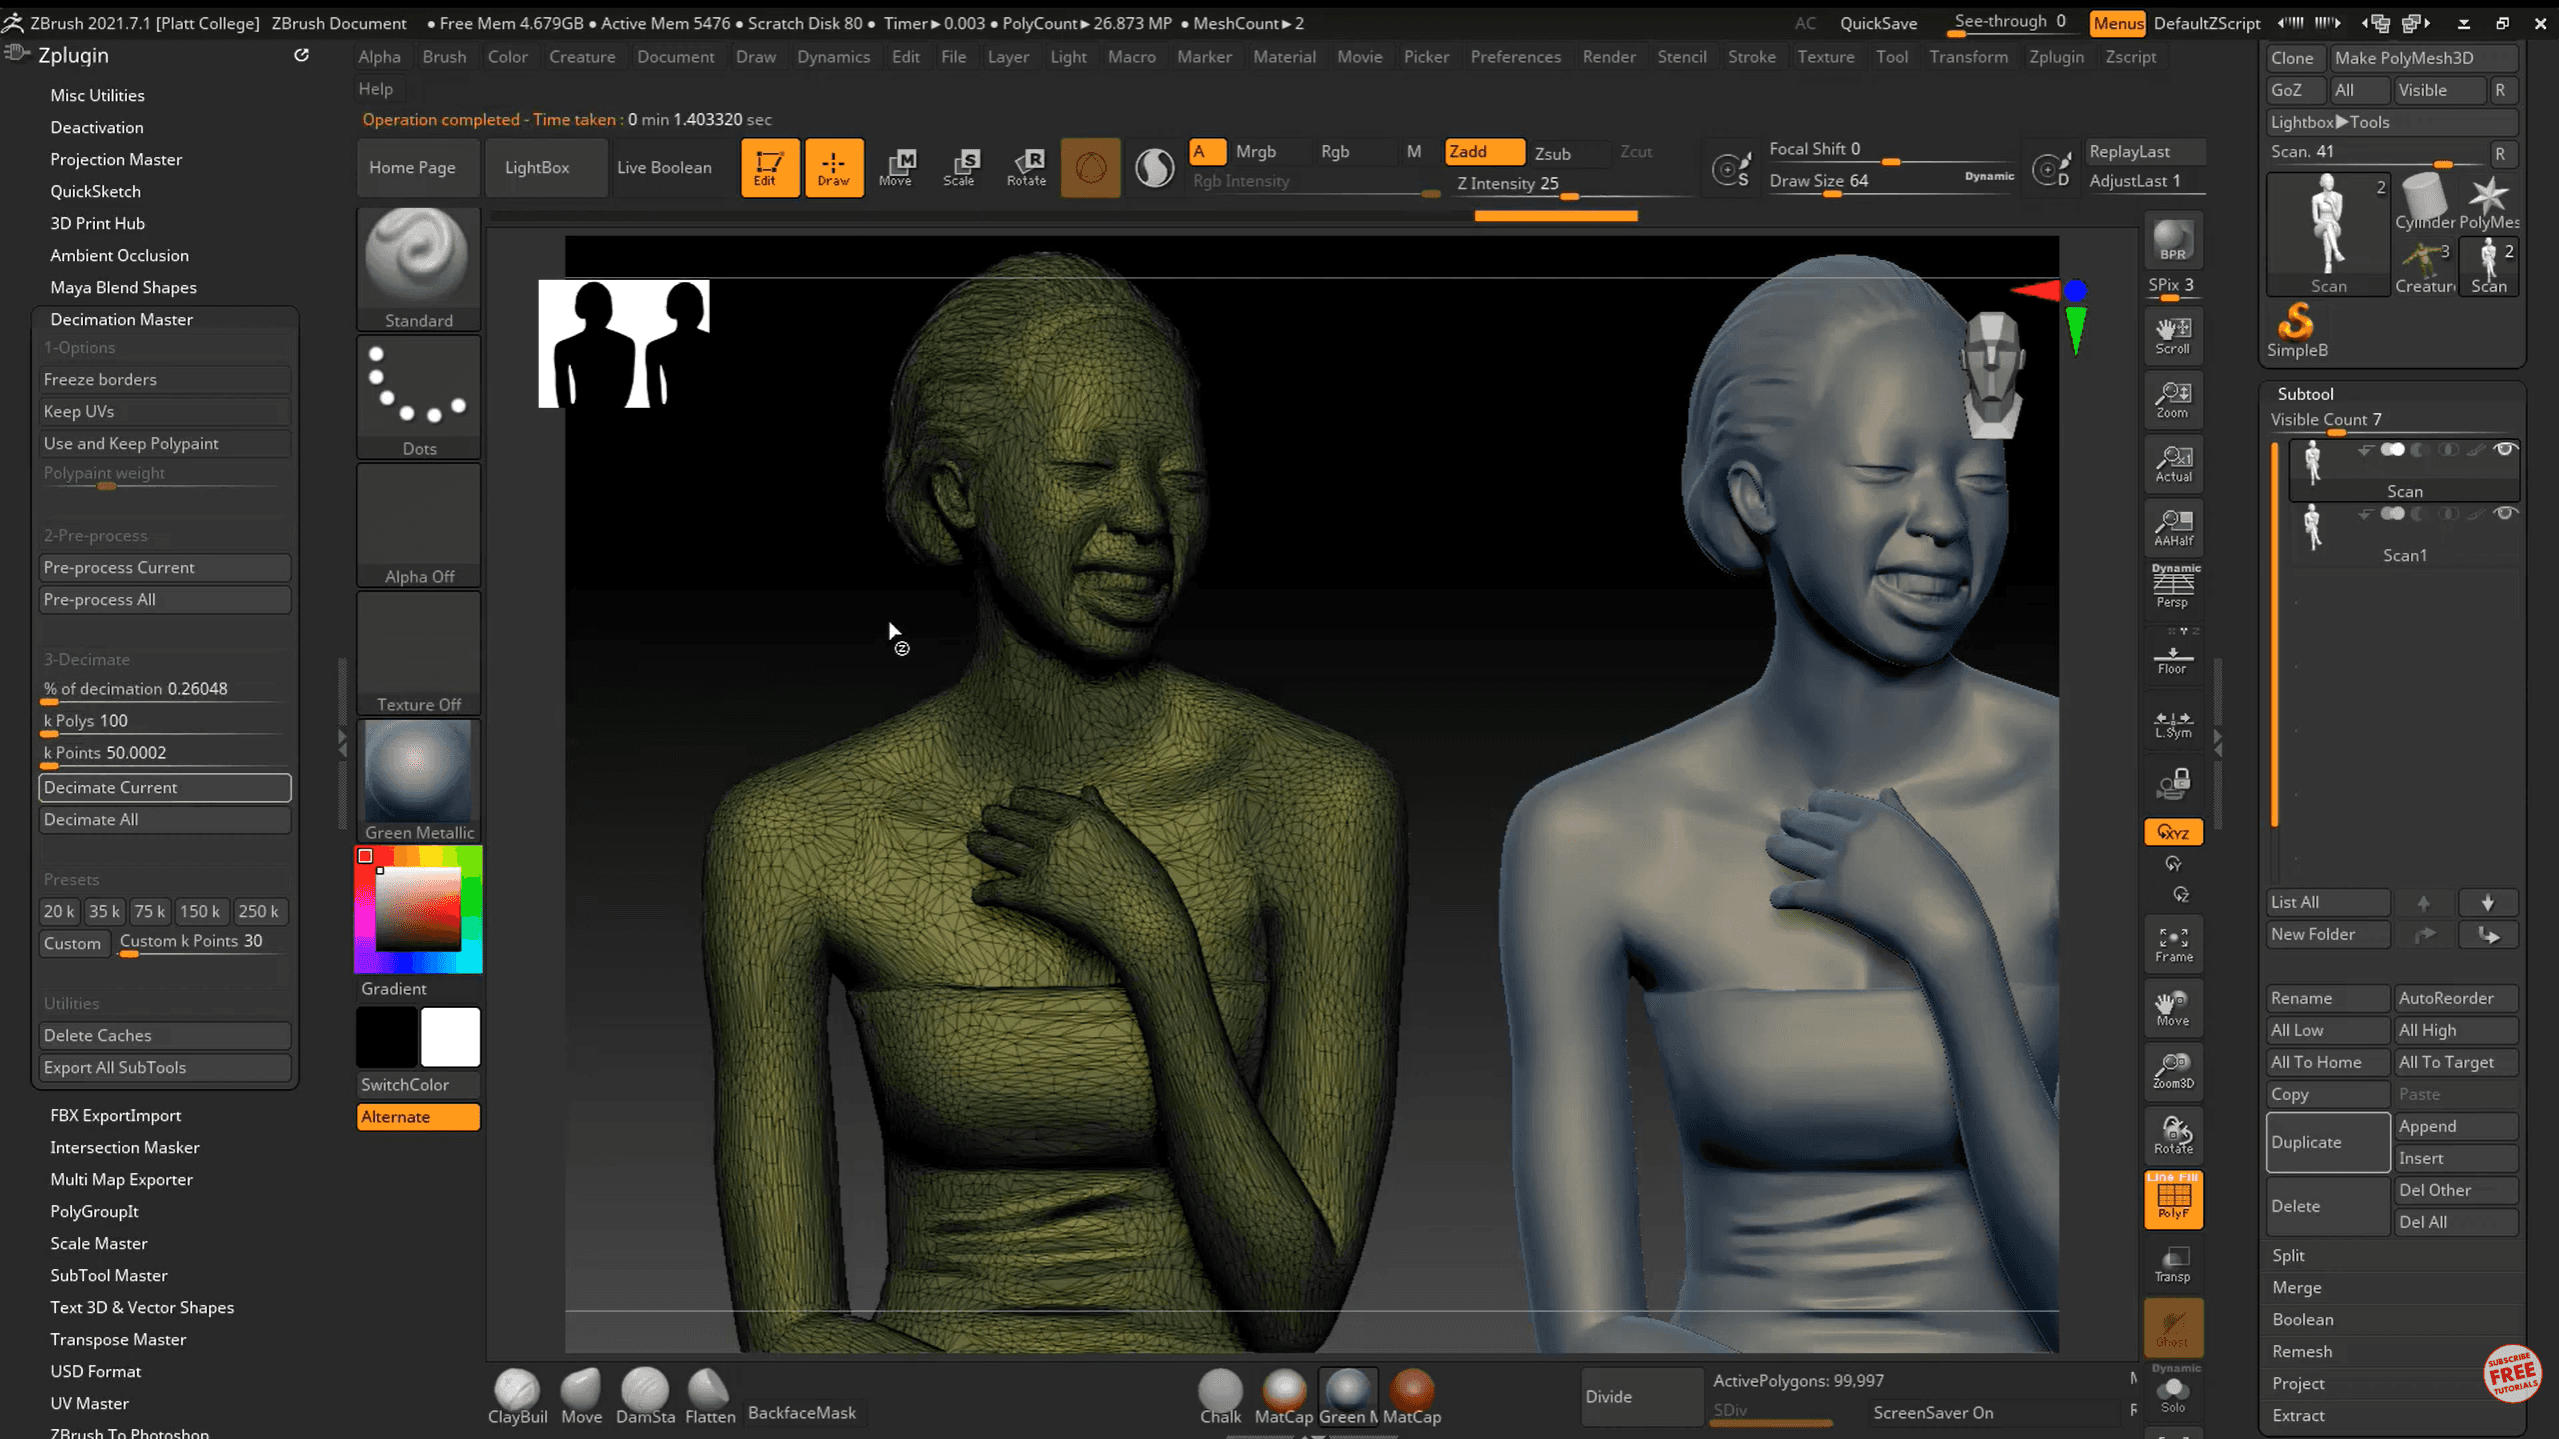This screenshot has width=2559, height=1439.
Task: Collapse the Decimation Master section
Action: tap(121, 319)
